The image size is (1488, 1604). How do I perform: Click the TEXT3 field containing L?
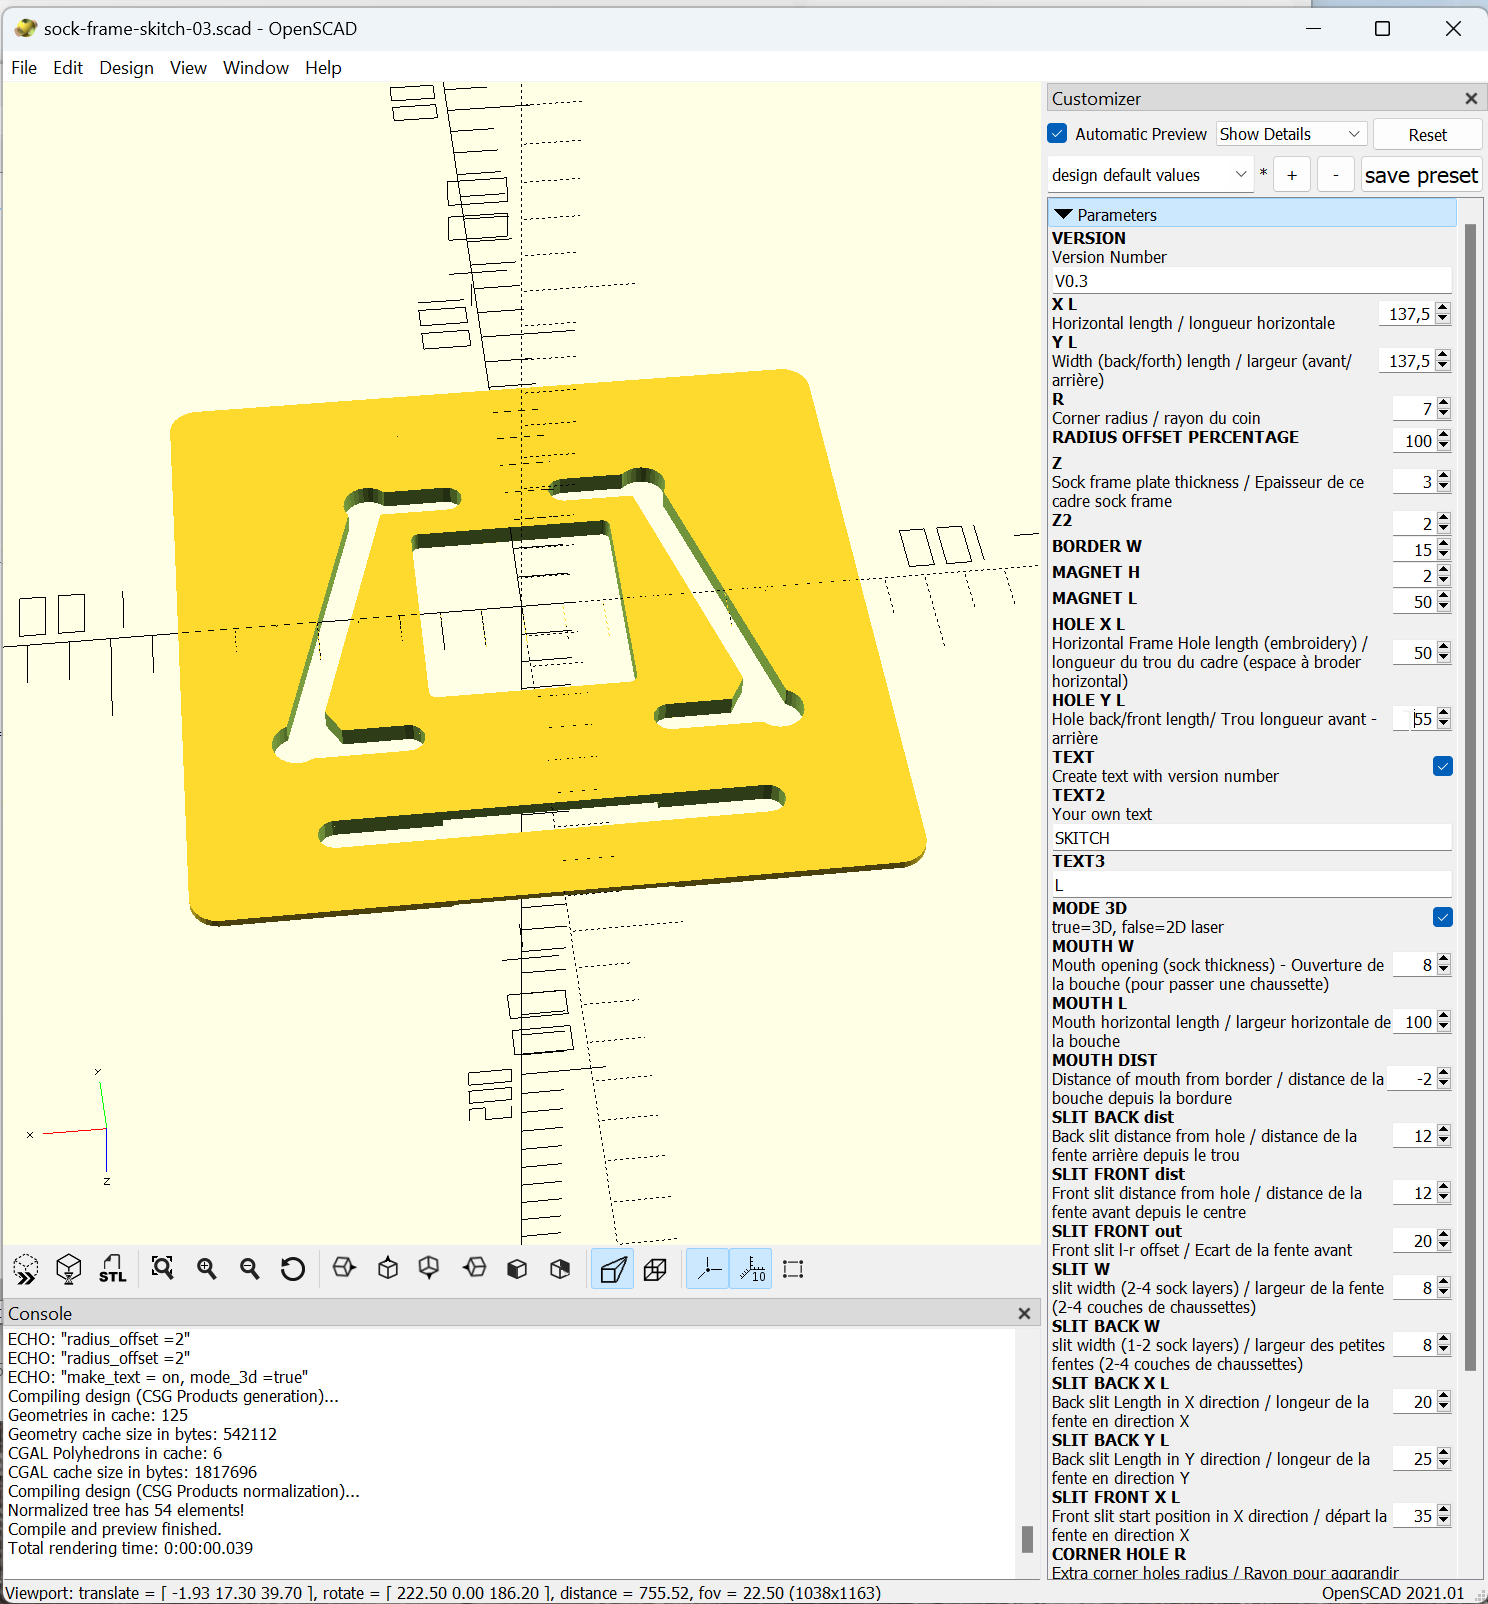click(1250, 885)
